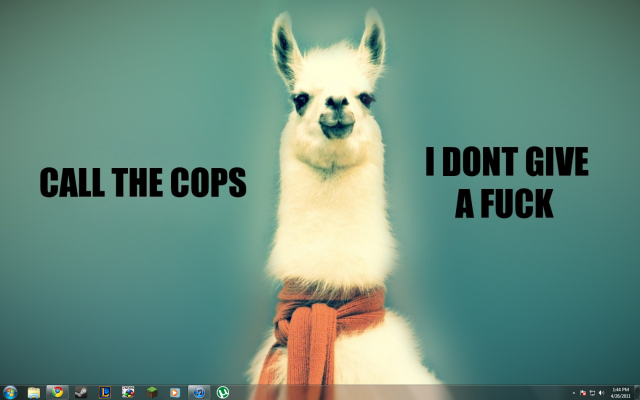Switch to iTunes in the taskbar

point(198,392)
